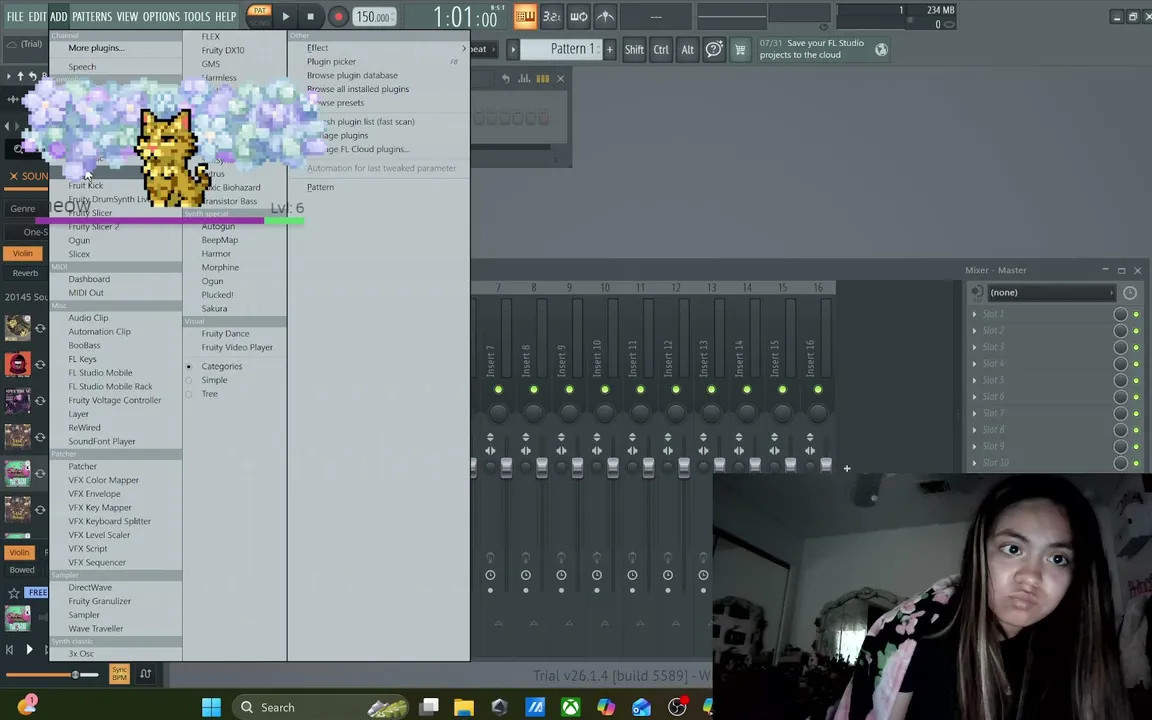The image size is (1152, 720).
Task: Click the Reverb tag in the browser
Action: point(25,273)
